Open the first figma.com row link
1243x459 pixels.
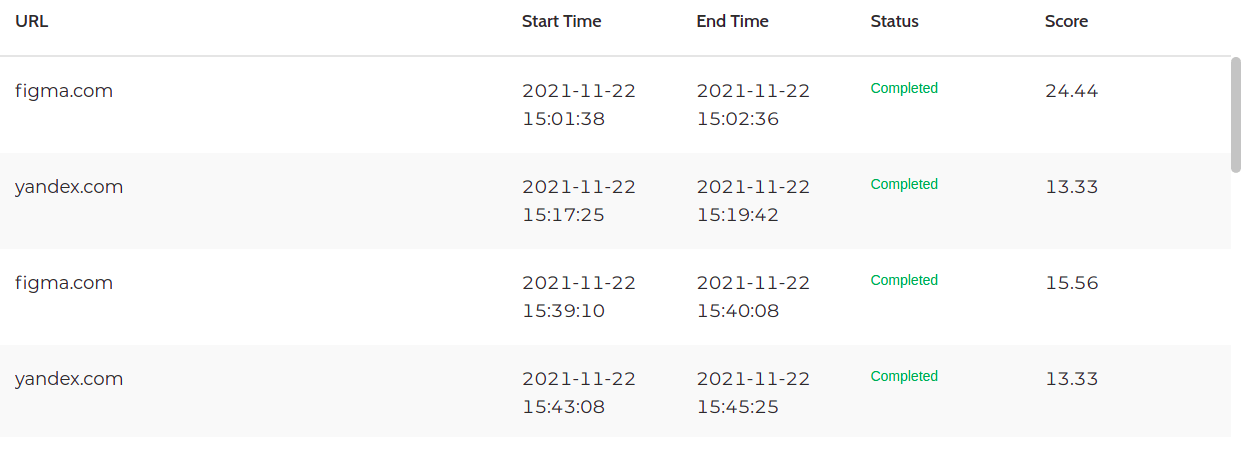tap(64, 91)
